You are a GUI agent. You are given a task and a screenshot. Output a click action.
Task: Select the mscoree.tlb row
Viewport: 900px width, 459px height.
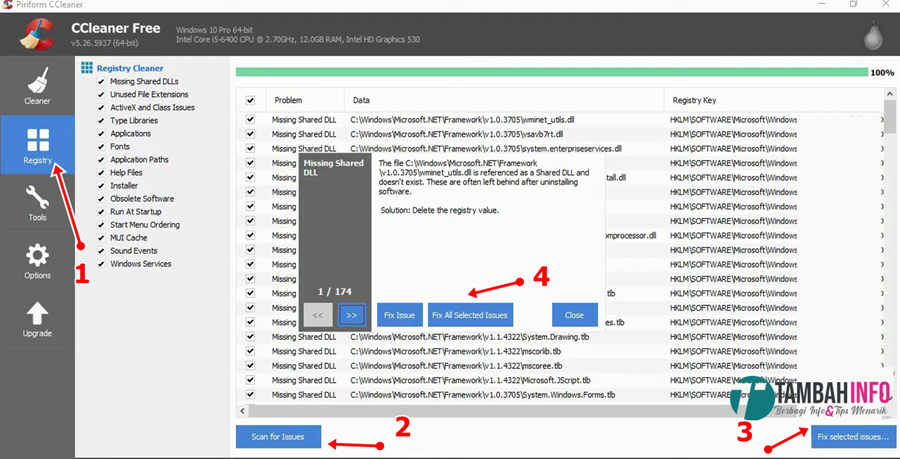tap(561, 365)
